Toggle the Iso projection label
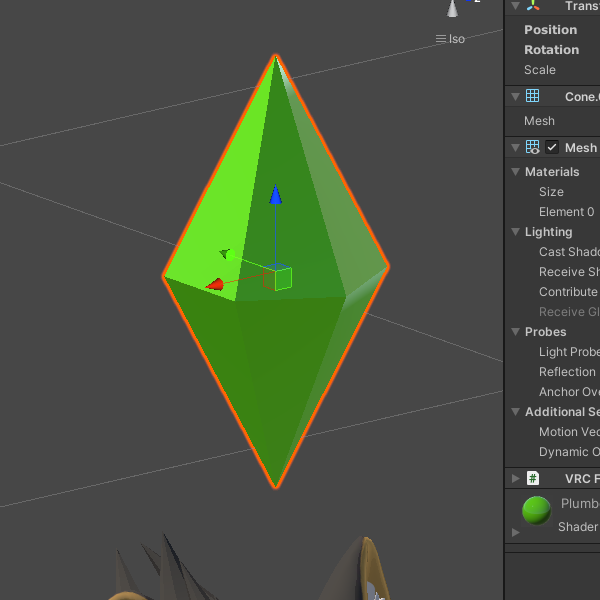The height and width of the screenshot is (600, 600). point(457,39)
